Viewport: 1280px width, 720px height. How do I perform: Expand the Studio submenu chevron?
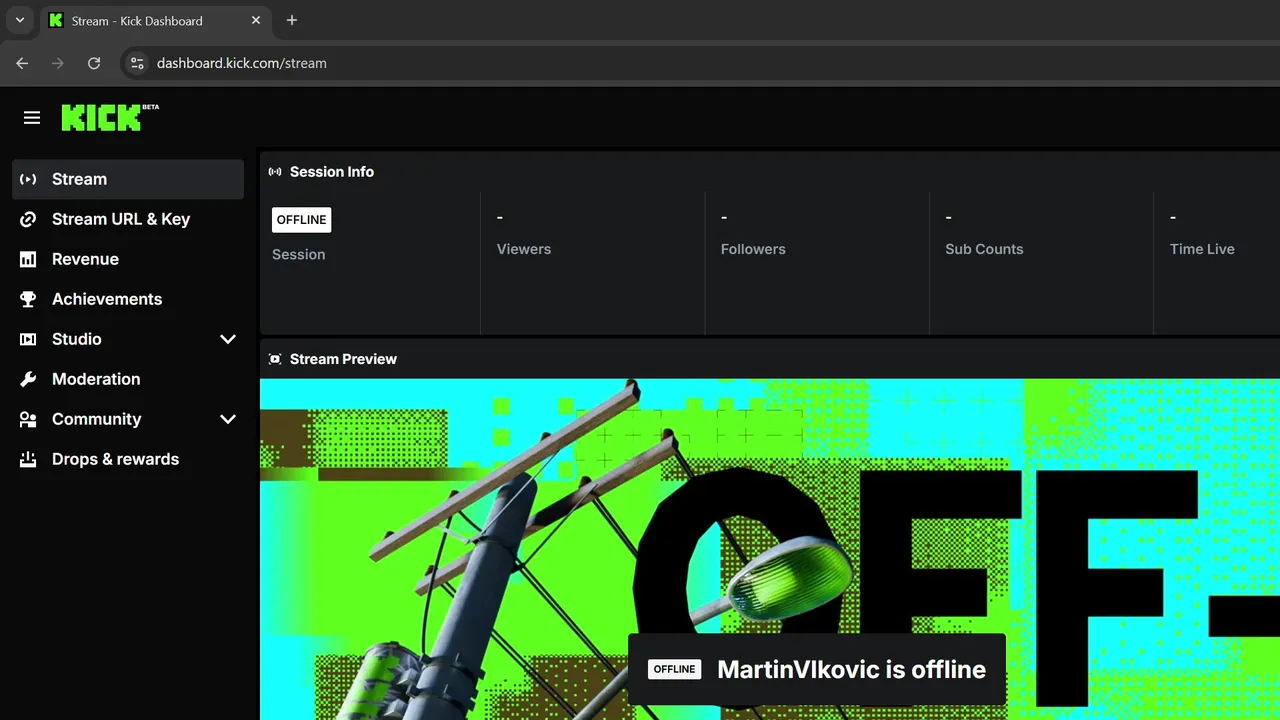(228, 339)
